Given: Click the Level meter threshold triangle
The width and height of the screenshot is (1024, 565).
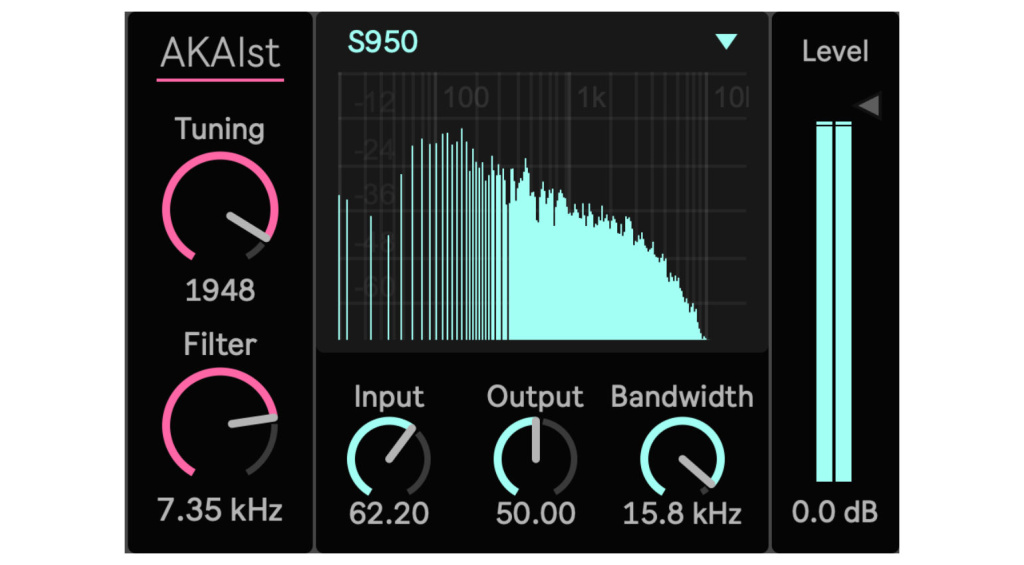Looking at the screenshot, I should coord(869,105).
